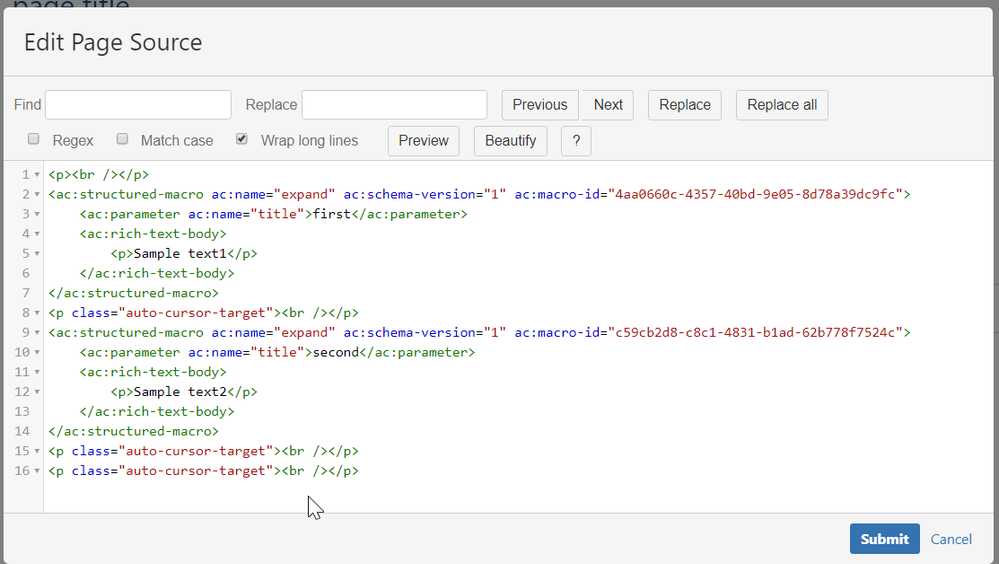Uncheck Wrap long lines checkbox
The height and width of the screenshot is (564, 999).
click(x=241, y=139)
